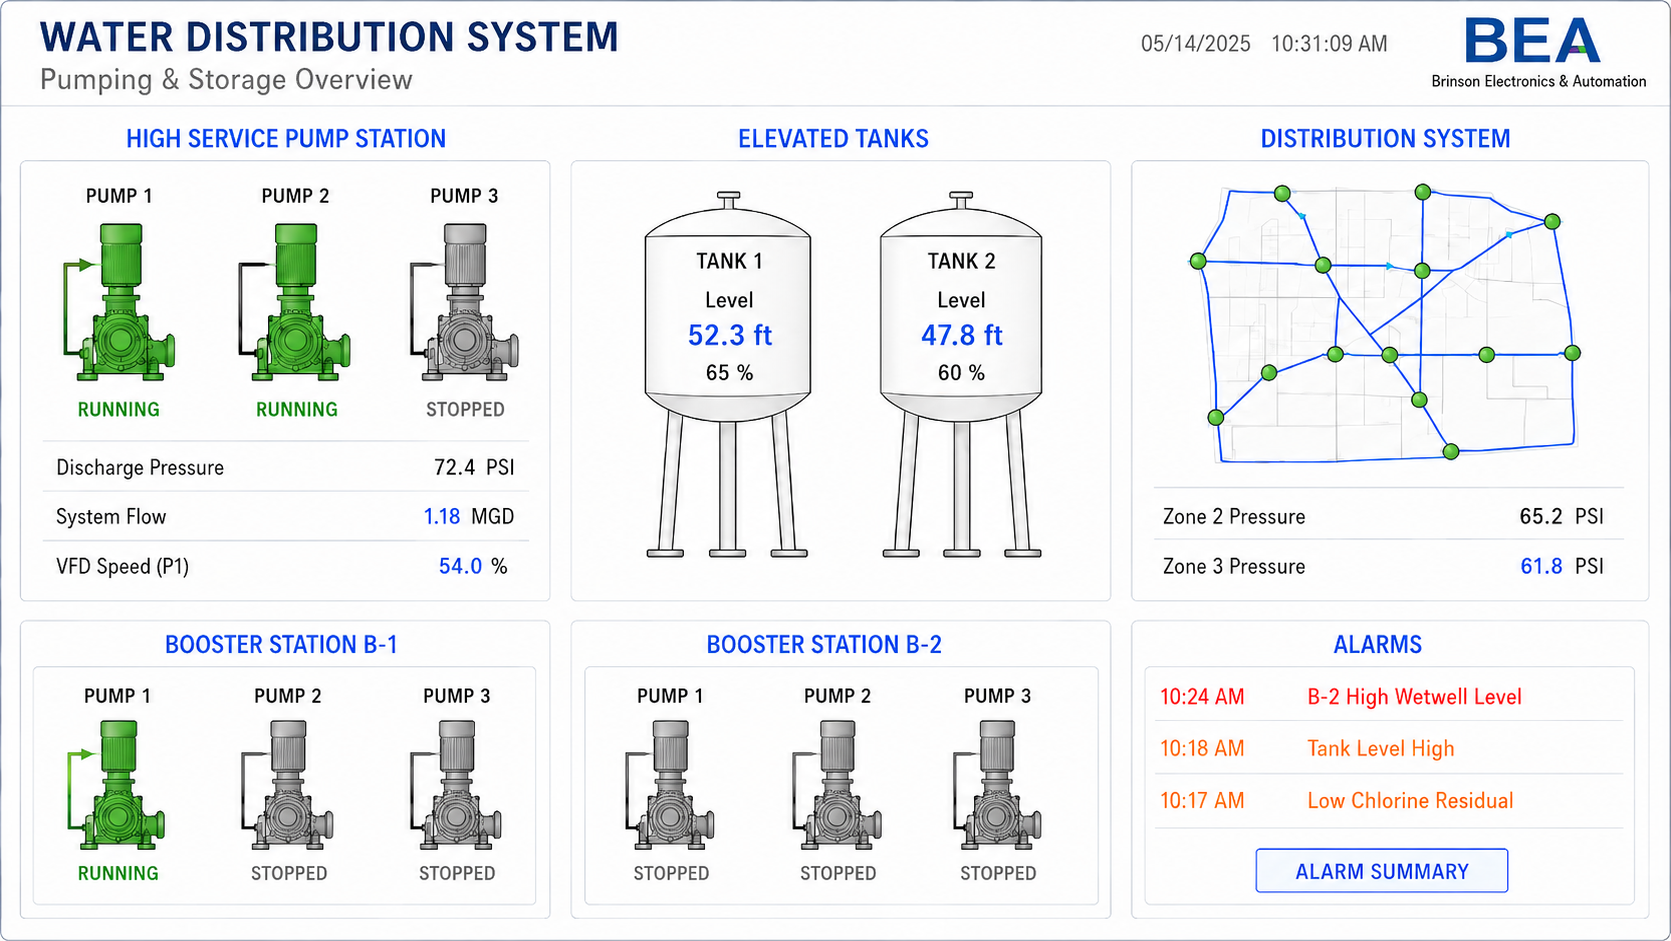Click Booster B-2 Pump 2 STOPPED status
The height and width of the screenshot is (941, 1671).
[x=838, y=874]
